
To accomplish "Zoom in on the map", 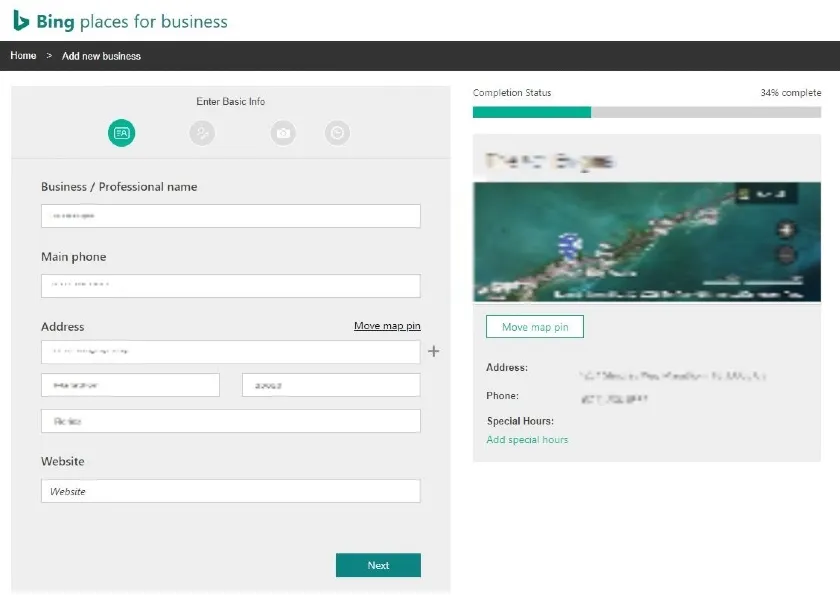I will (785, 230).
